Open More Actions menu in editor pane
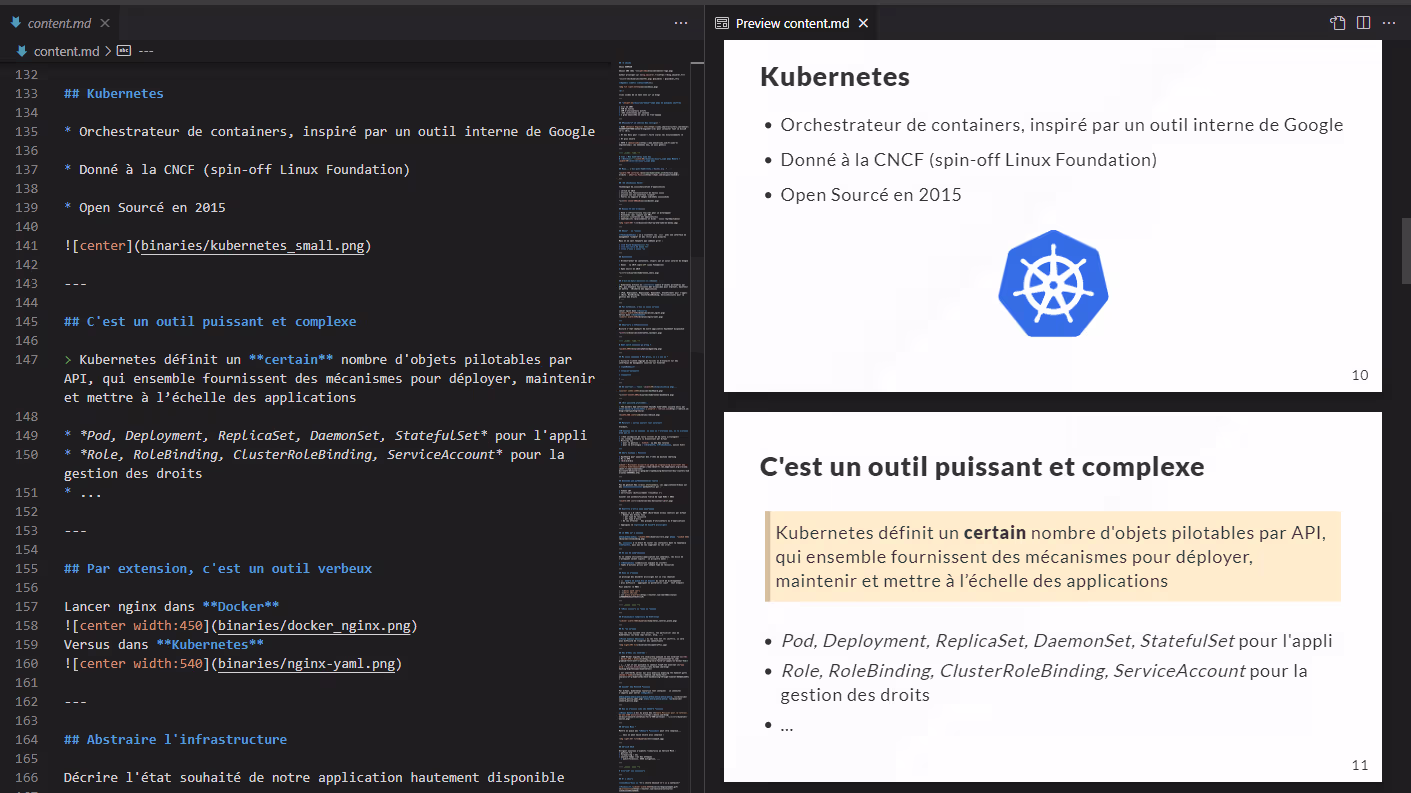1411x793 pixels. 681,23
